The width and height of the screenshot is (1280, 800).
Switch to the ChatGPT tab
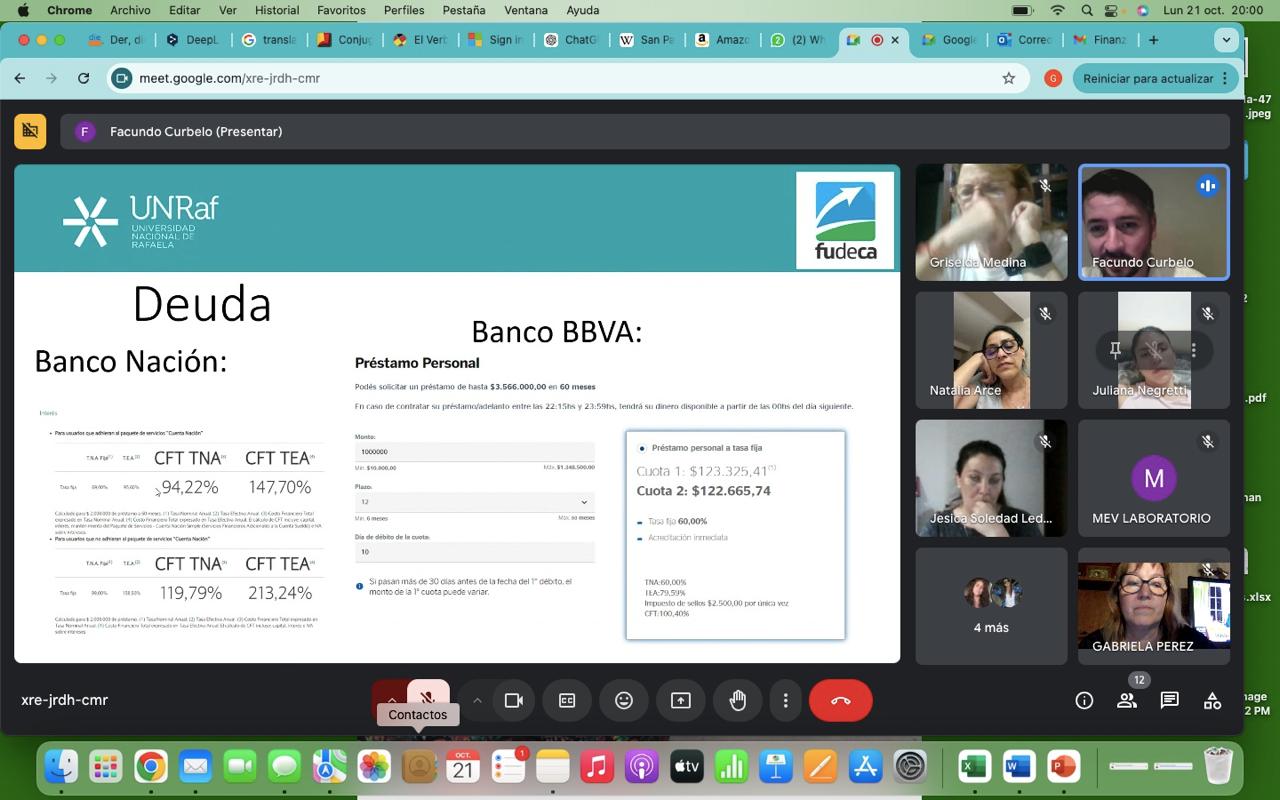pyautogui.click(x=570, y=40)
